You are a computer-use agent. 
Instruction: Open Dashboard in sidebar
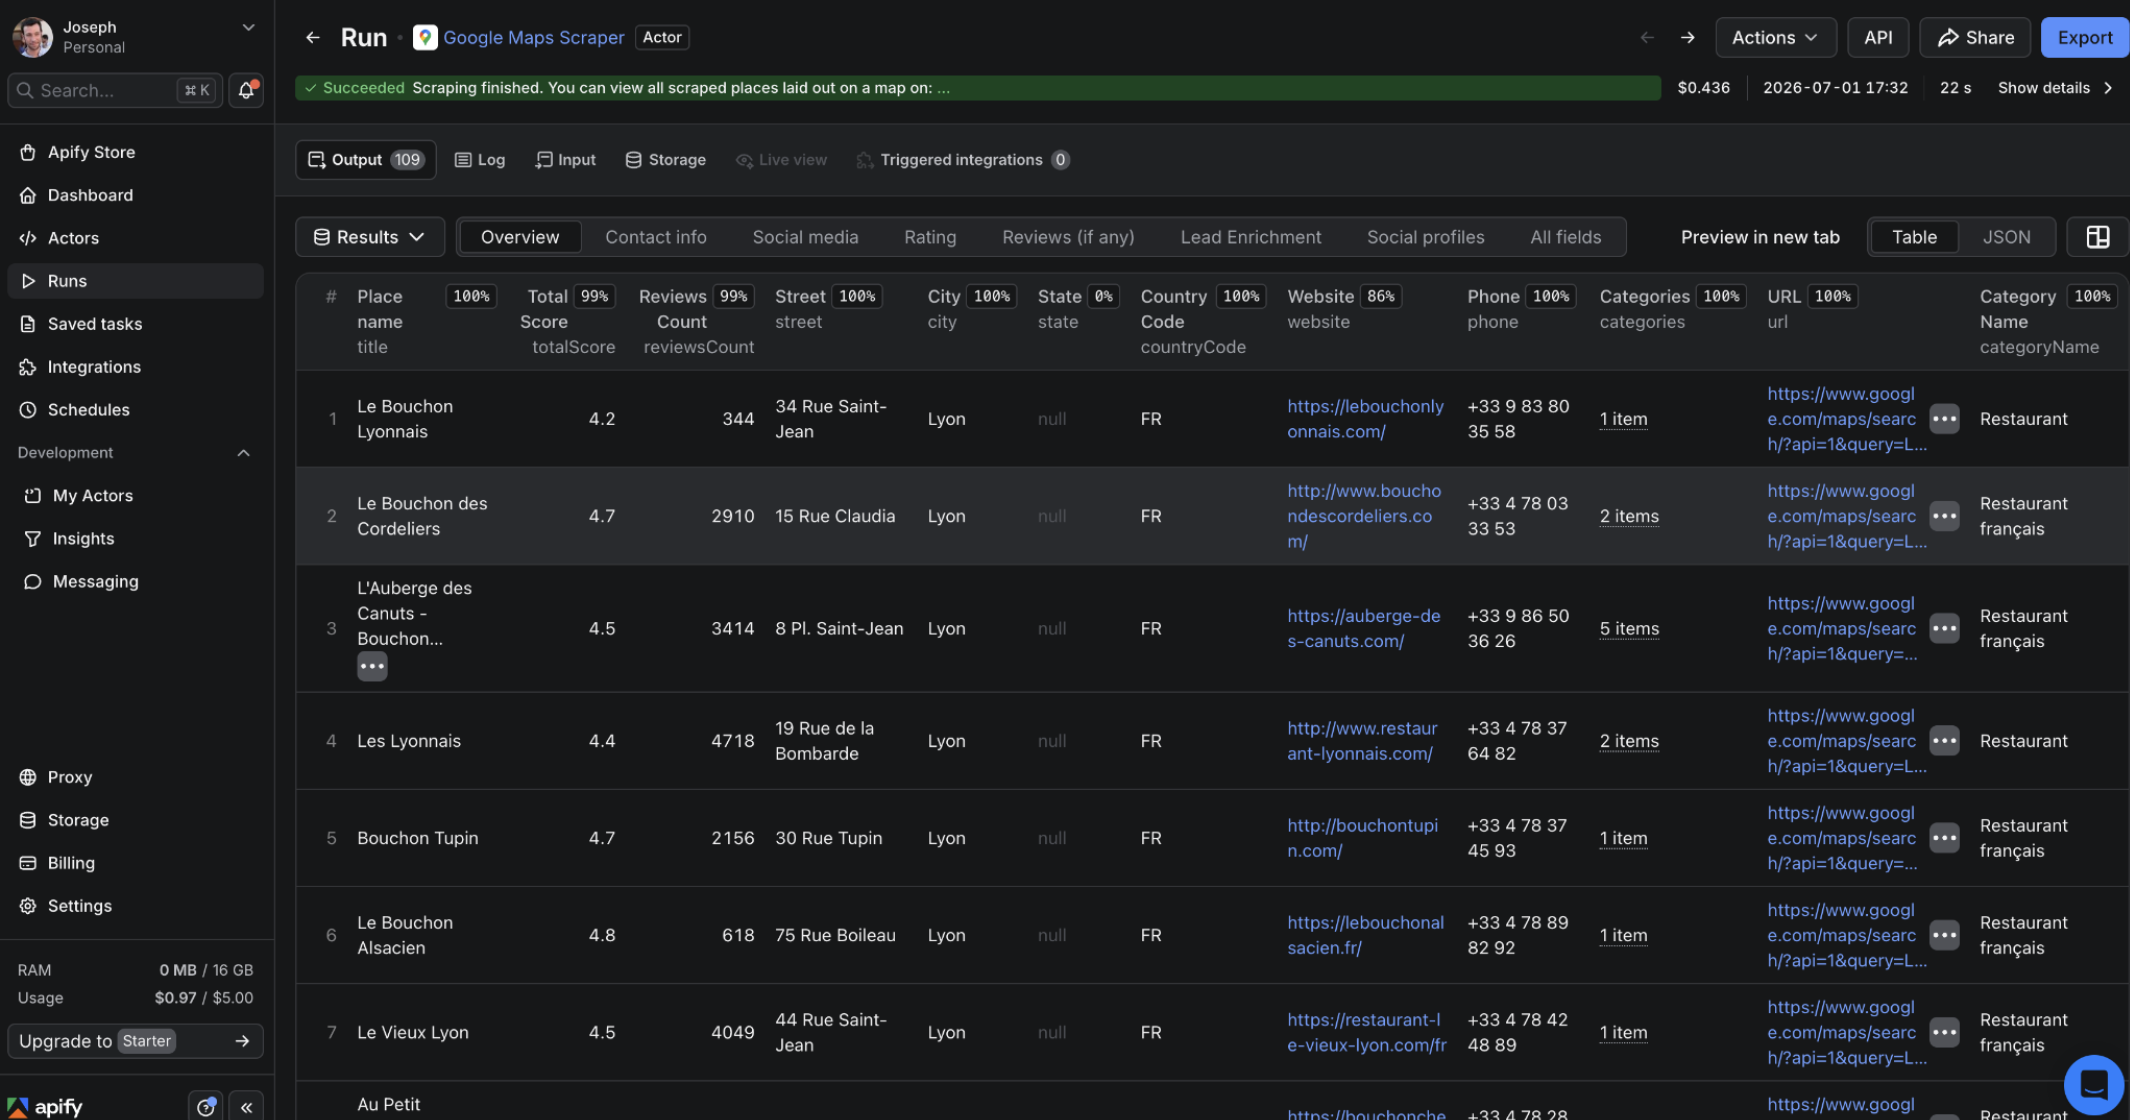pyautogui.click(x=135, y=195)
